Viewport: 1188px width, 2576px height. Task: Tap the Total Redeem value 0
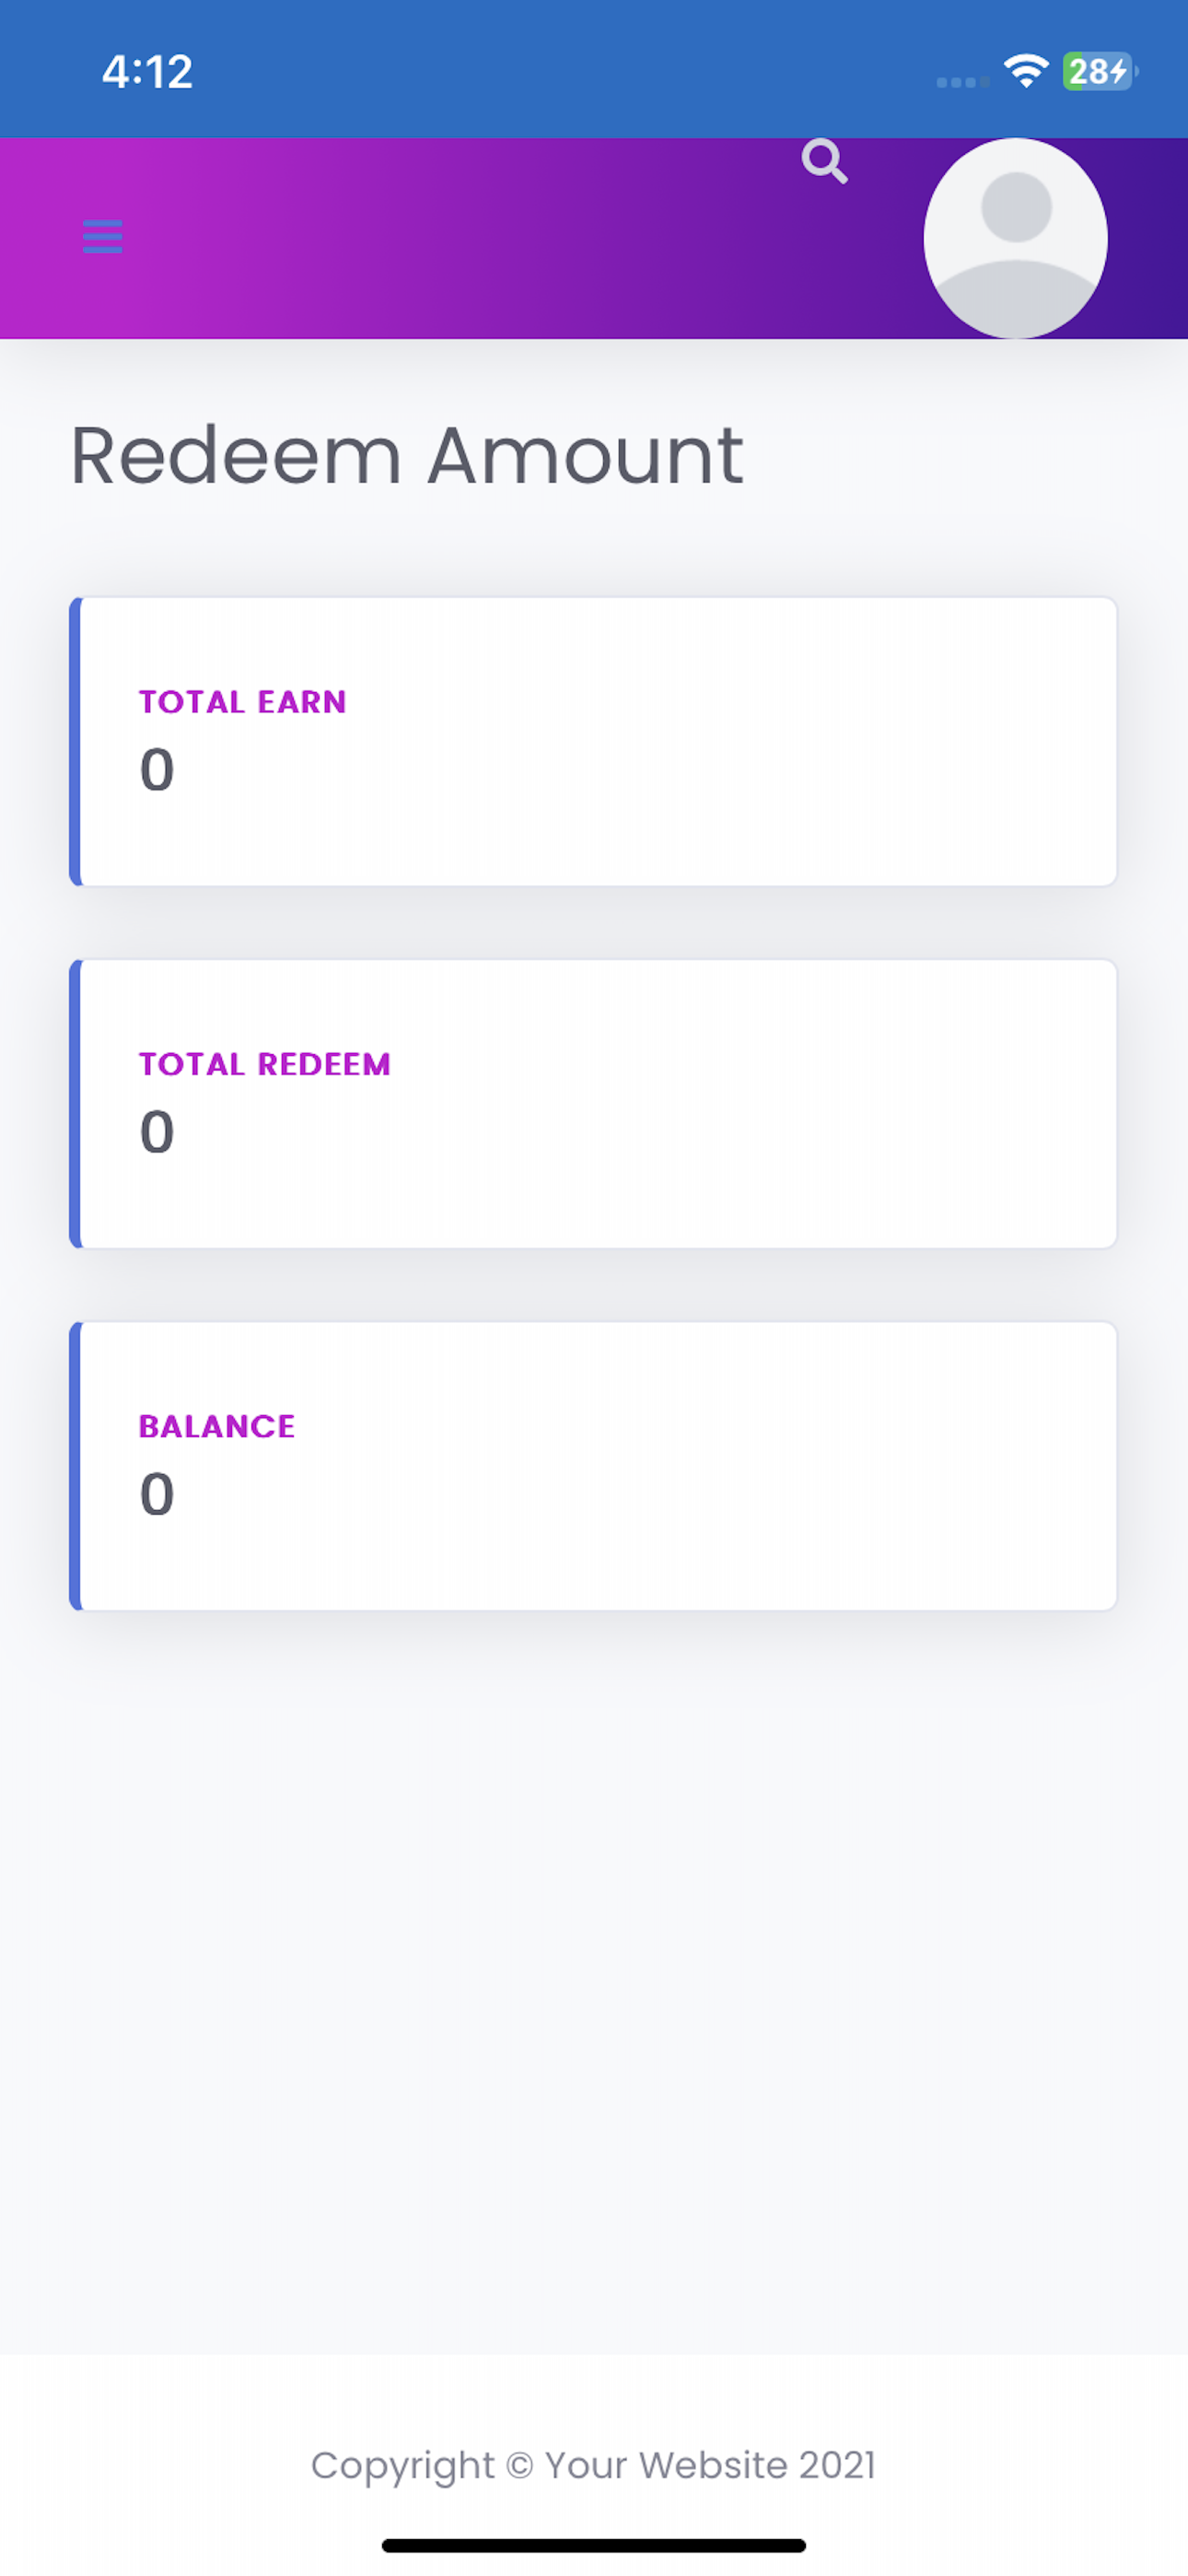coord(157,1132)
